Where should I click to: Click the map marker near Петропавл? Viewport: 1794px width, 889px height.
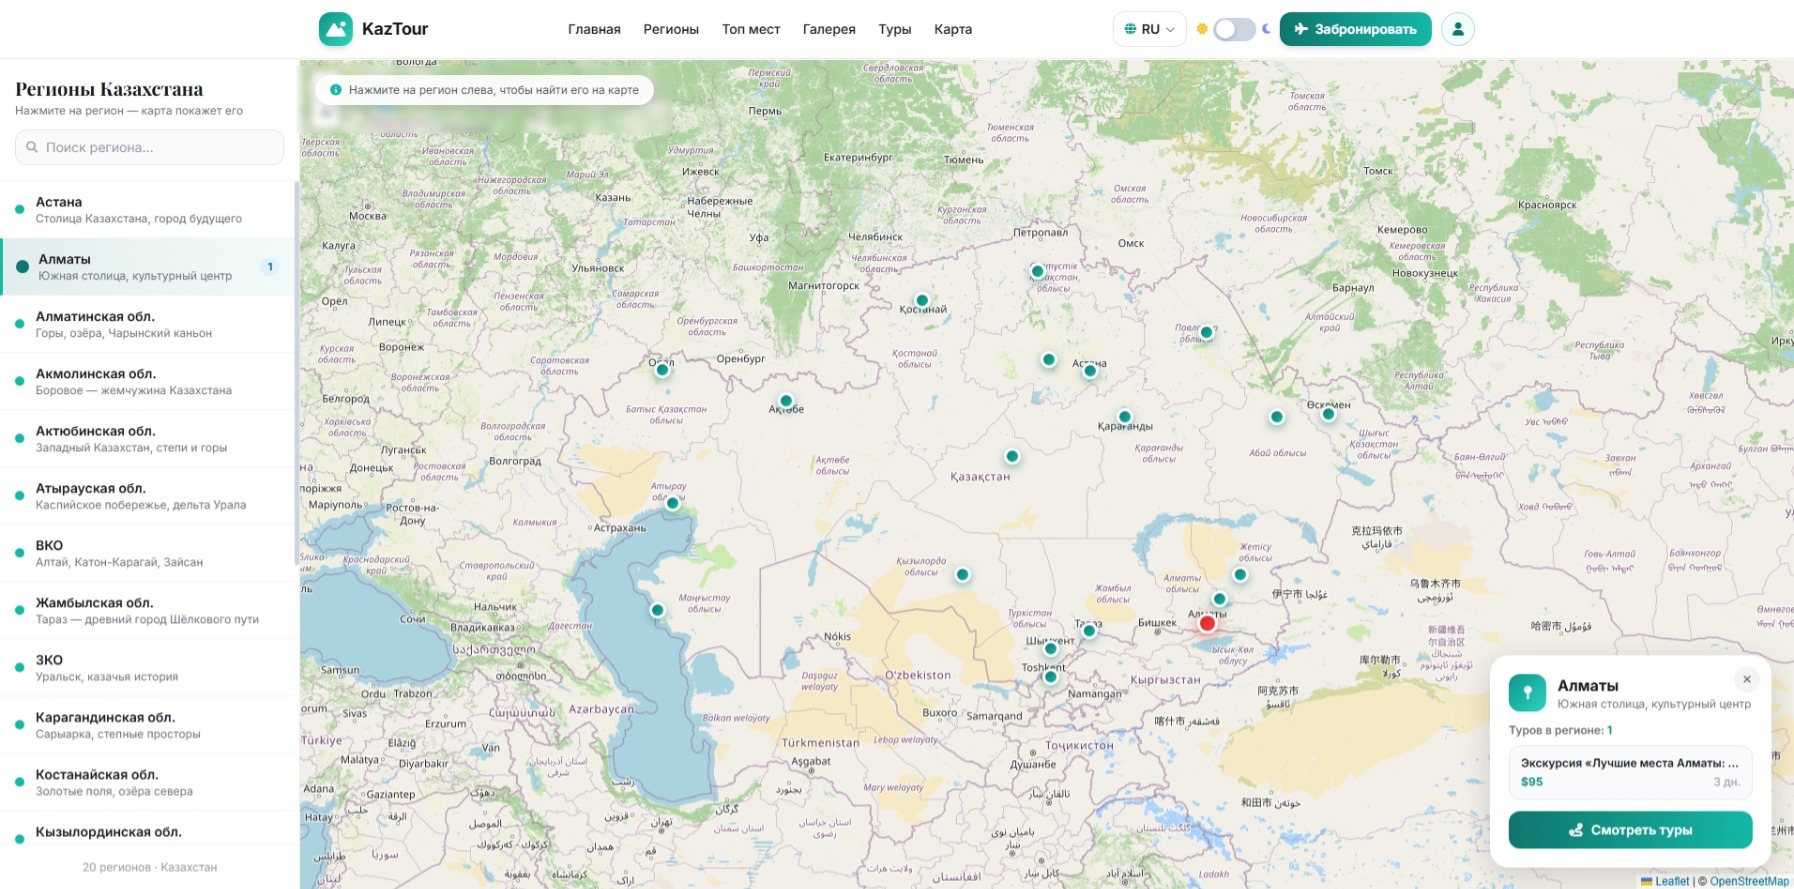1037,271
